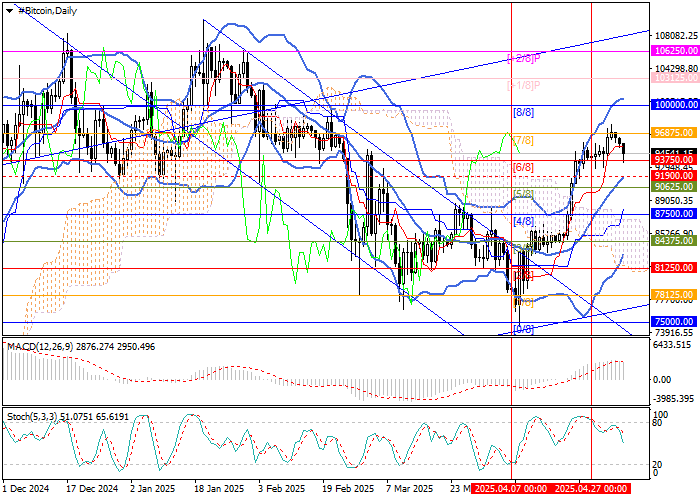Screen dimensions: 700x500
Task: Select the [6/8] red level label
Action: 522,166
